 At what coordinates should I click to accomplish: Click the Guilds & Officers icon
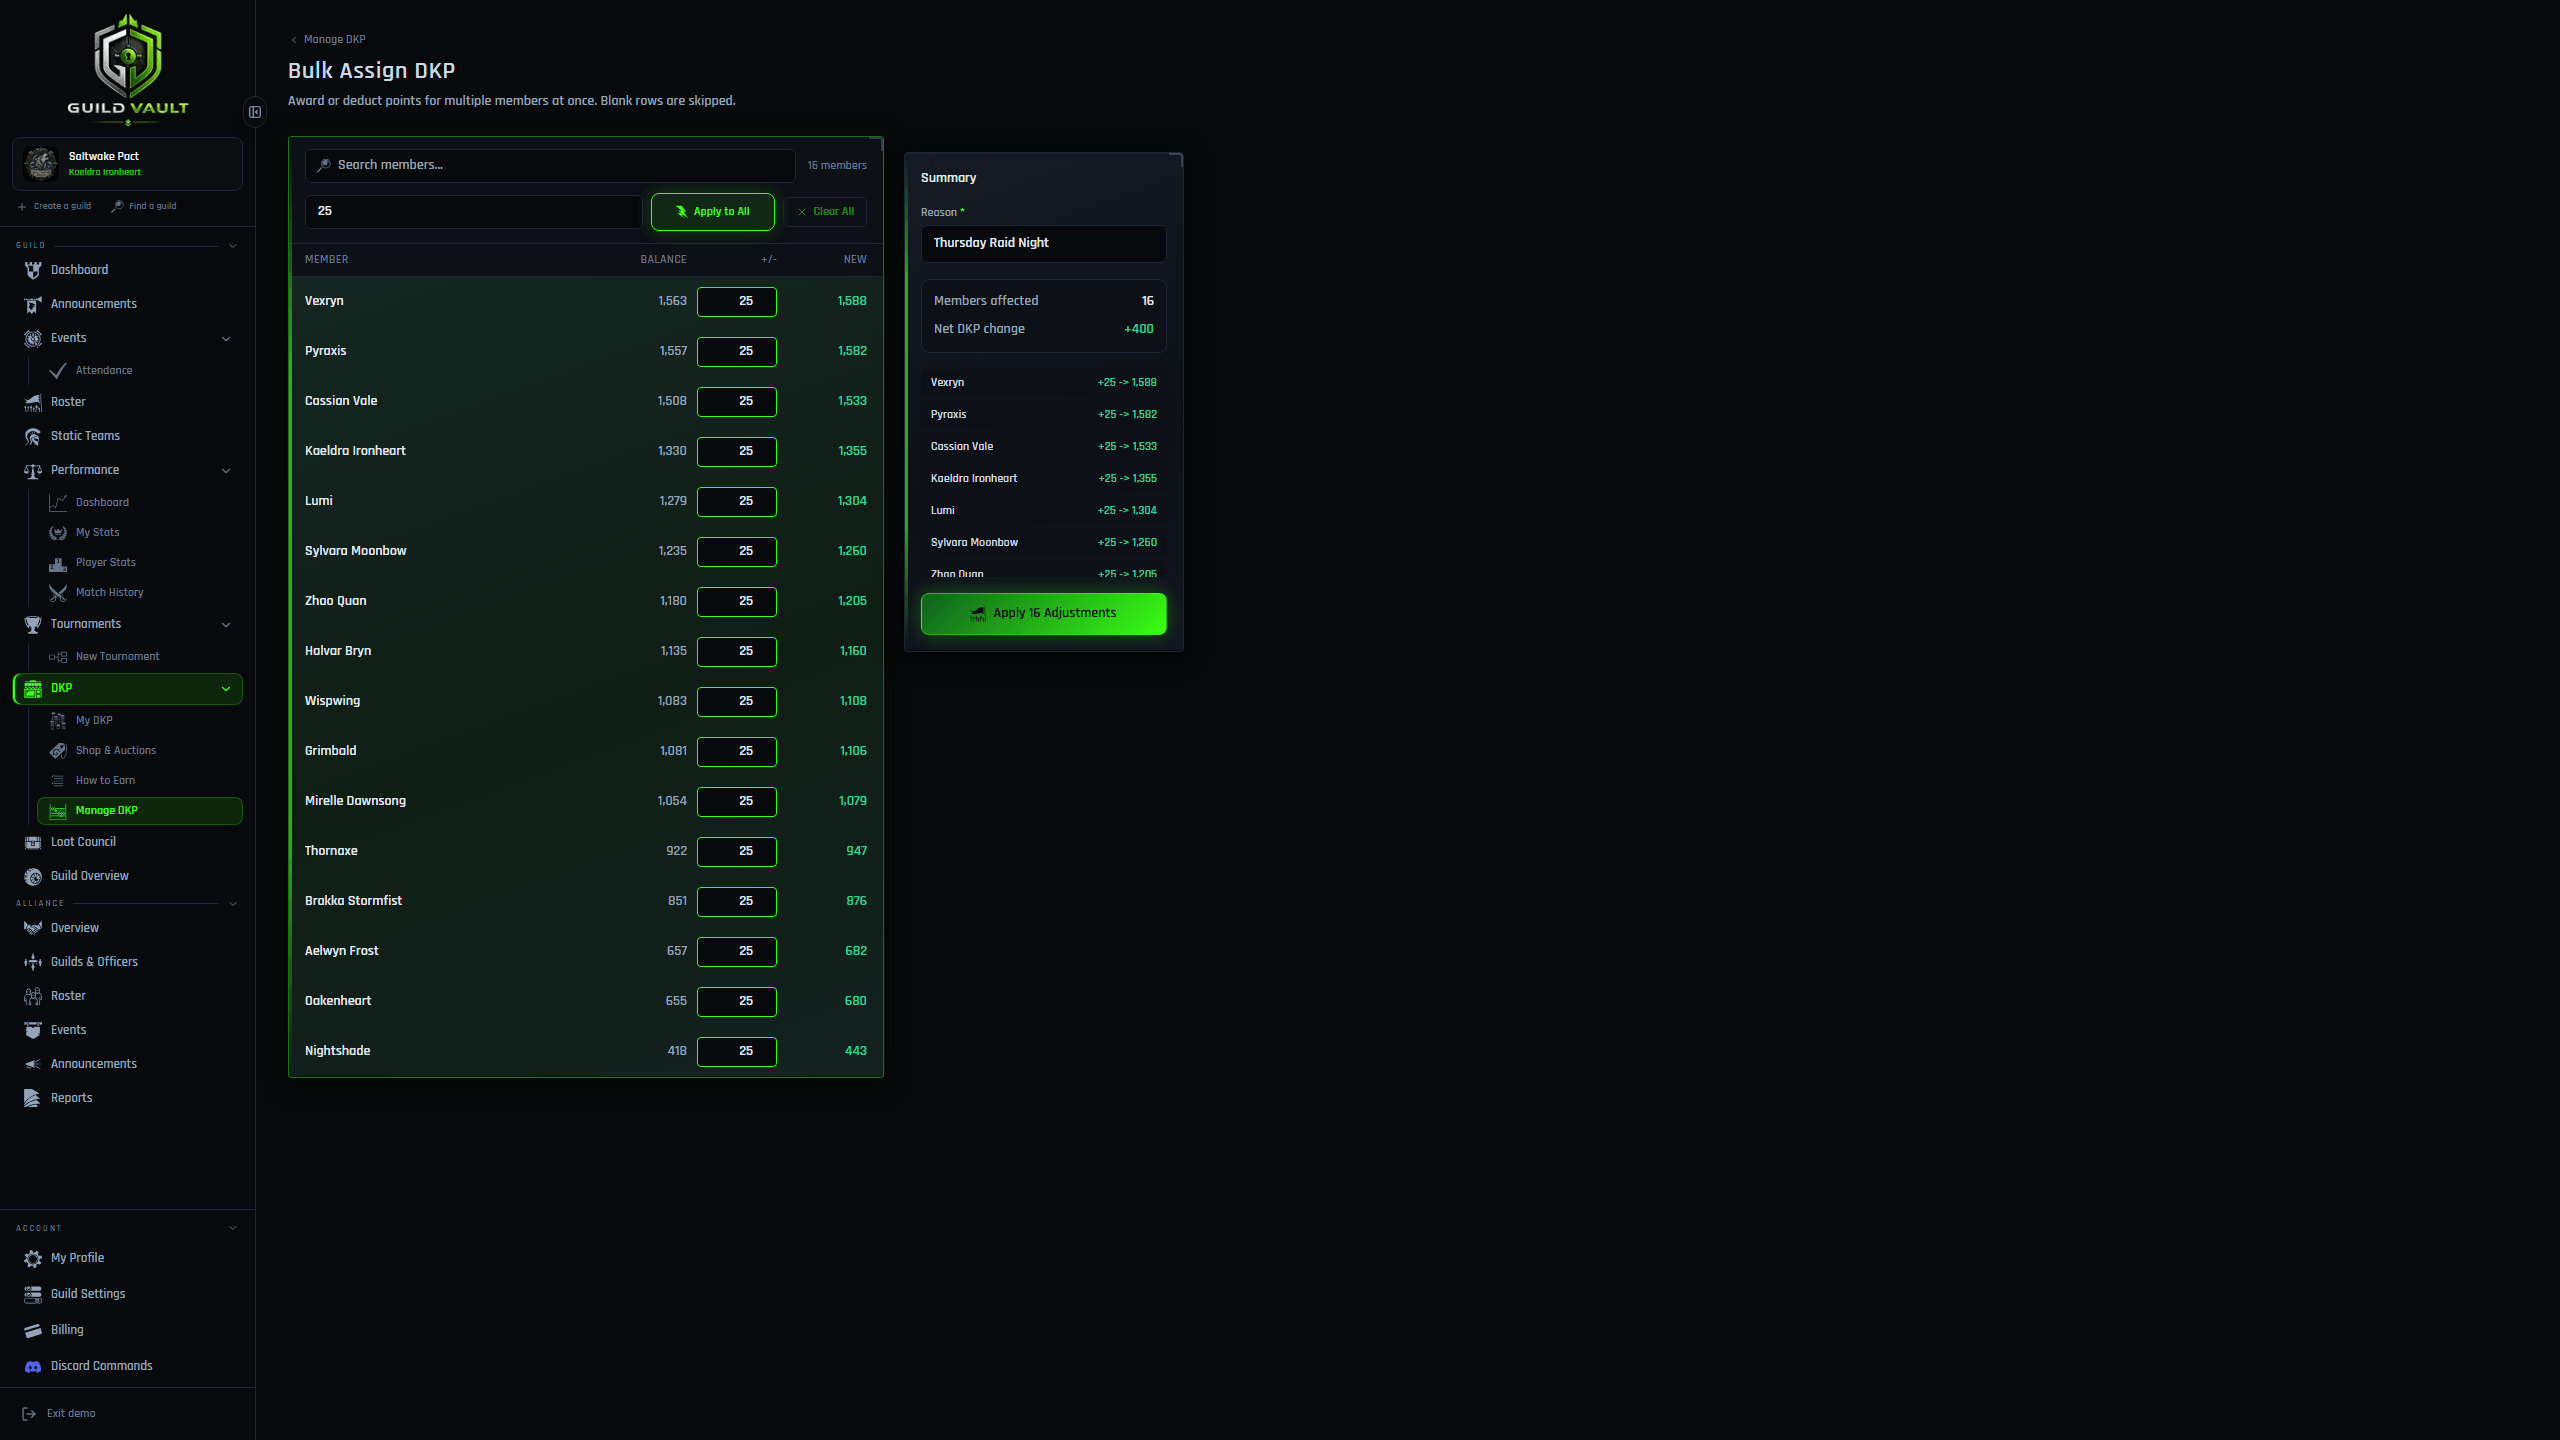pos(33,962)
